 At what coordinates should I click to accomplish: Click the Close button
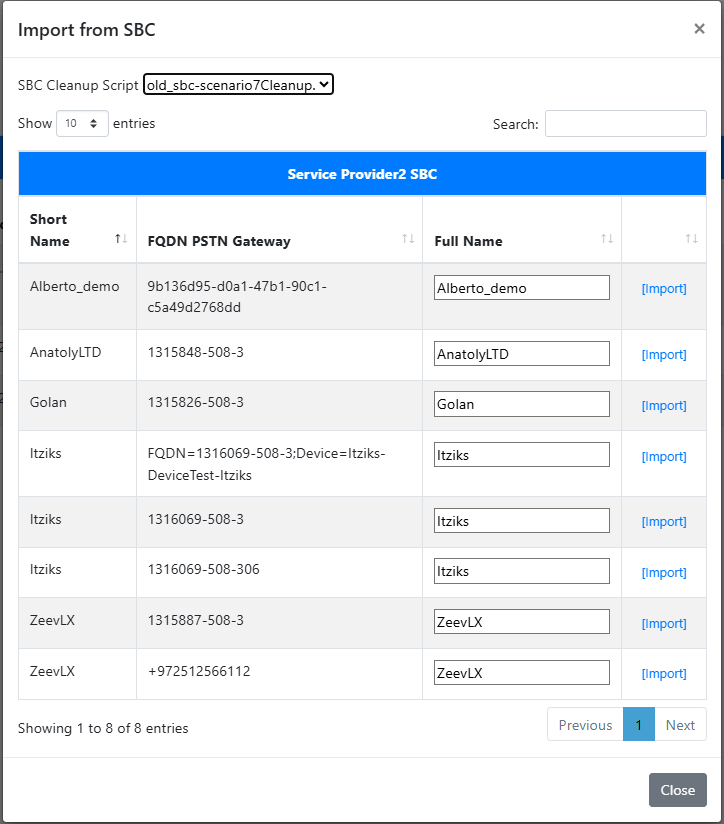point(678,790)
